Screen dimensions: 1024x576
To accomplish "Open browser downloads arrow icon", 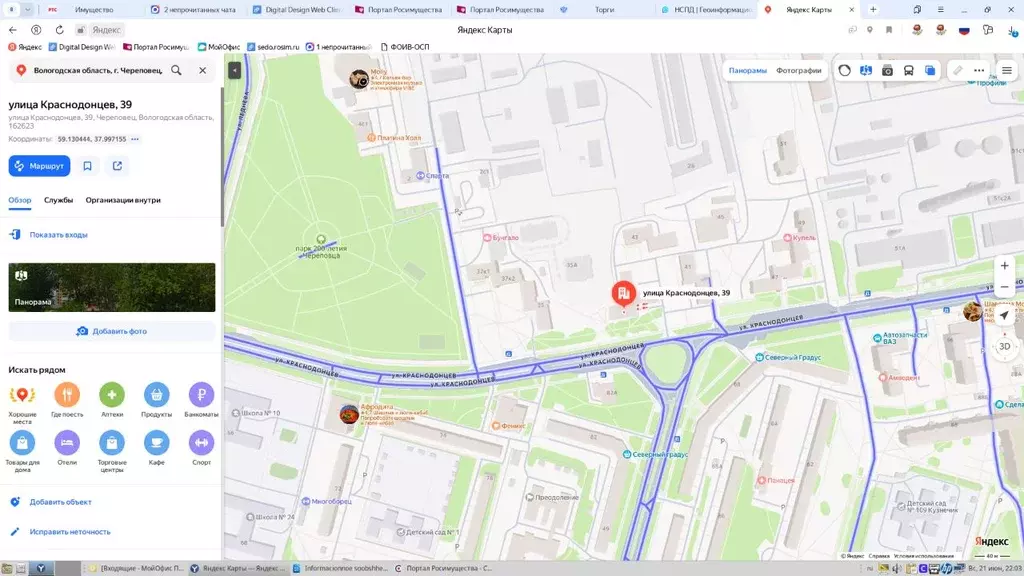I will point(1012,30).
